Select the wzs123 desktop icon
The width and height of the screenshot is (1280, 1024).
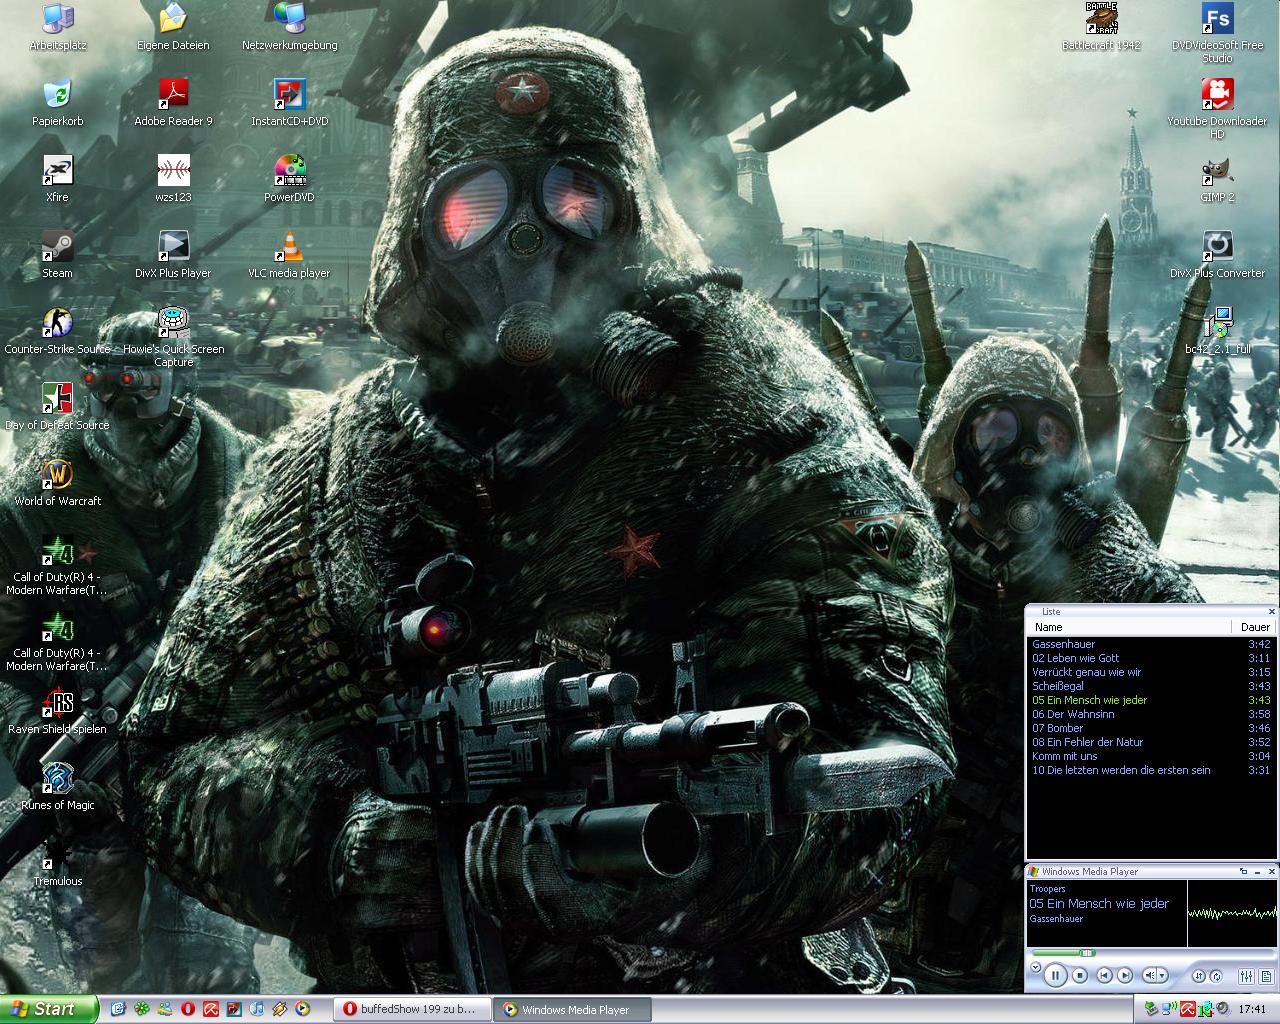[x=173, y=179]
